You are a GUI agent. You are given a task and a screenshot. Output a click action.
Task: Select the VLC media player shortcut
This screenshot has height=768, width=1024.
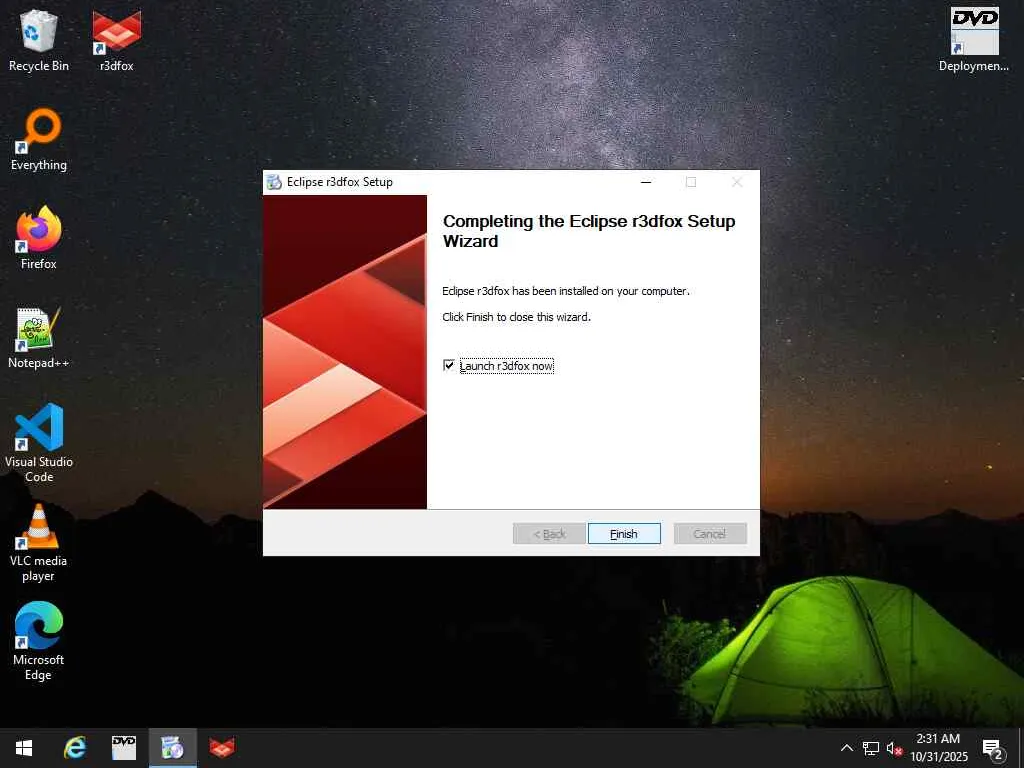39,543
